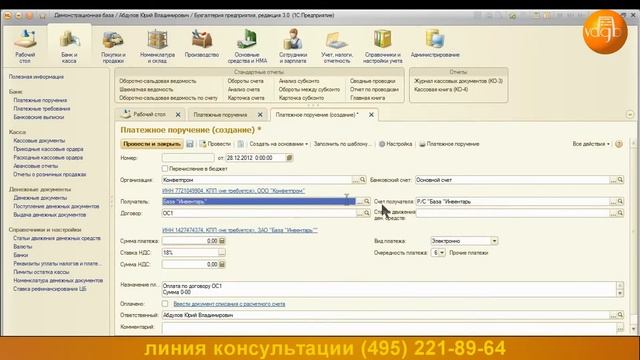
Task: Click Заполнить по шаблону button
Action: pos(342,144)
